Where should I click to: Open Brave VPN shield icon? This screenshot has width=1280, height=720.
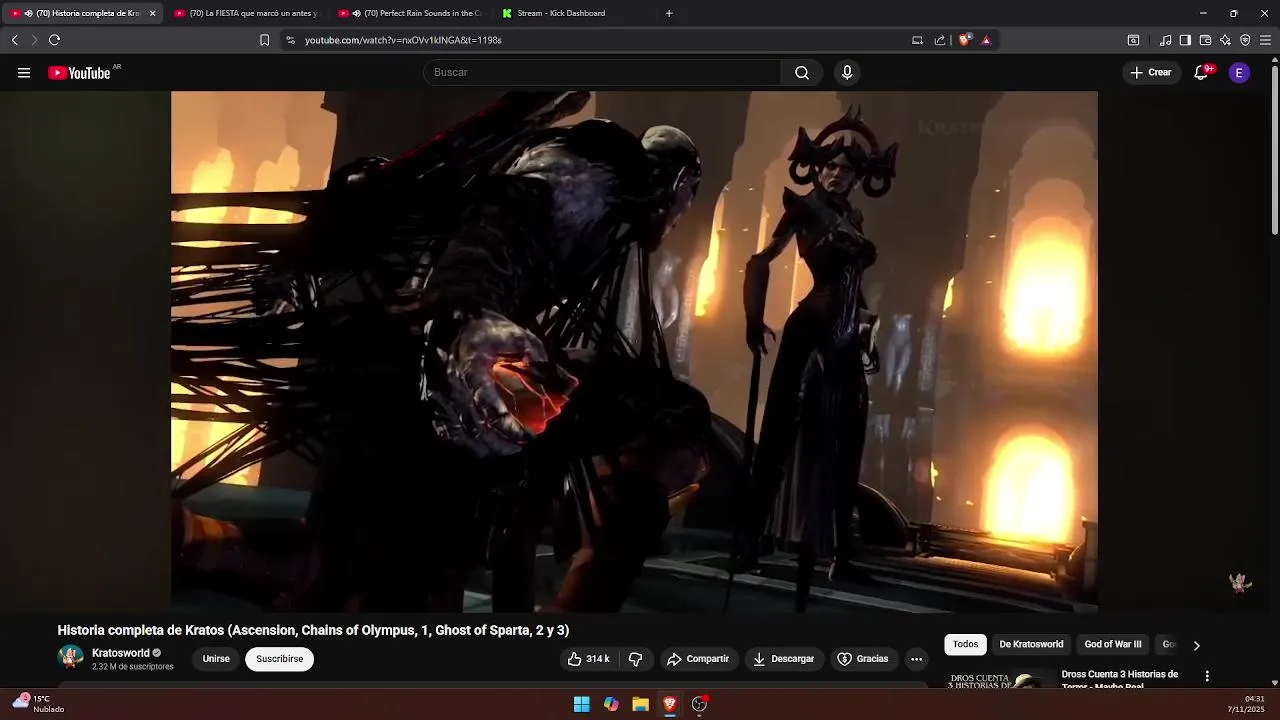click(x=1245, y=40)
